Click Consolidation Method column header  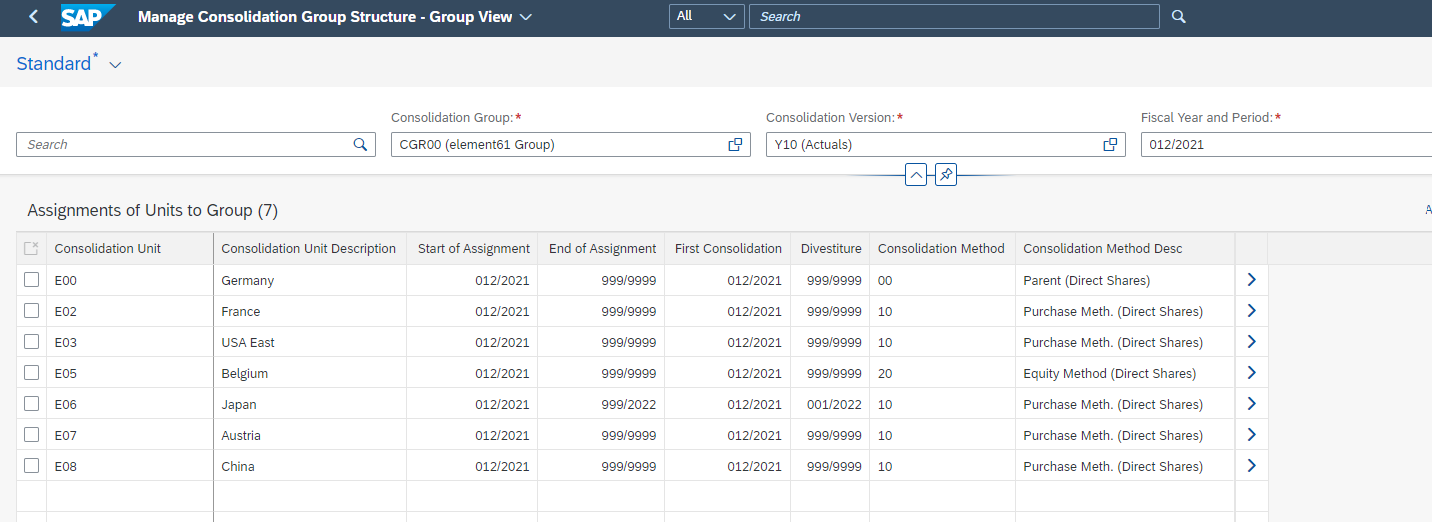(x=940, y=249)
